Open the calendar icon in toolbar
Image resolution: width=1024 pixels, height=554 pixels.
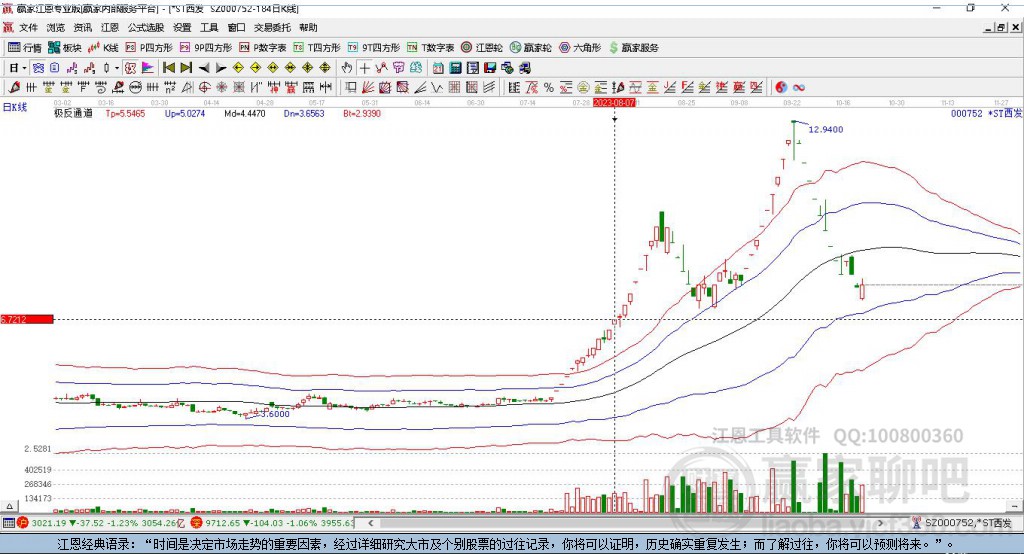click(x=438, y=68)
